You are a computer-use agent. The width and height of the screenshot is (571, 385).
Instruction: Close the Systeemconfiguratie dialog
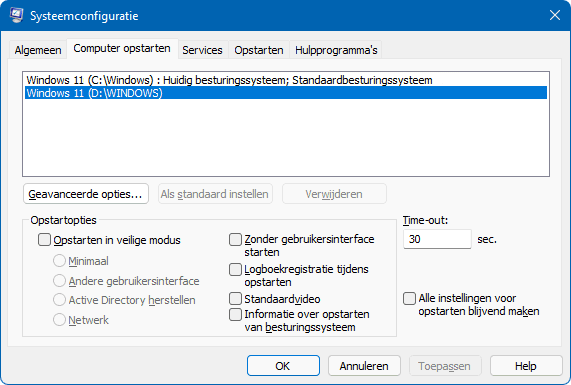click(555, 15)
